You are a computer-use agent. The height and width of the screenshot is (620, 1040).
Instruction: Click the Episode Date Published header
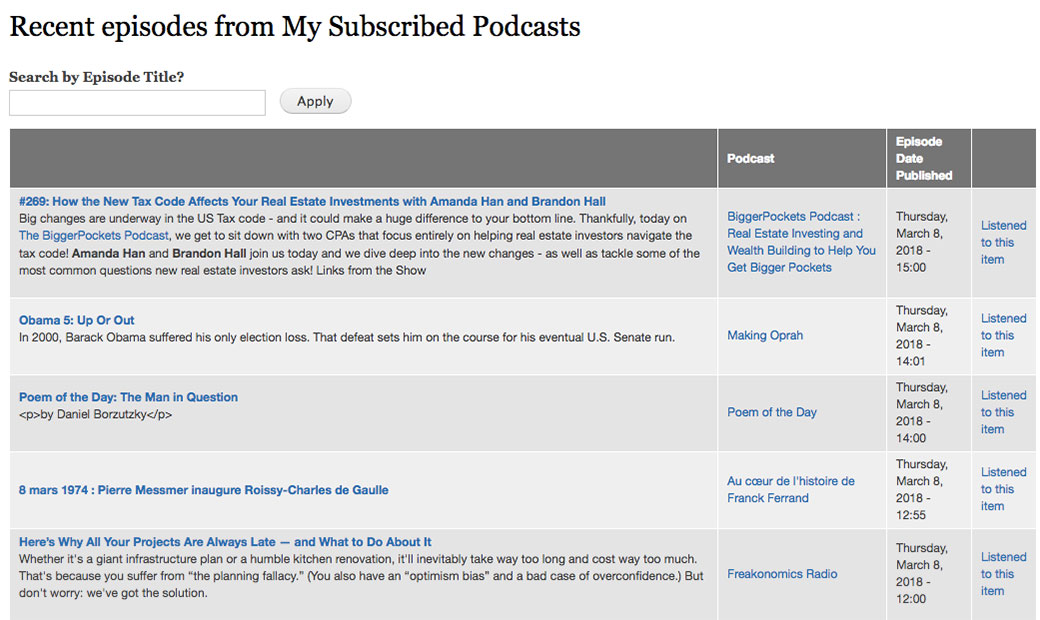click(x=924, y=158)
